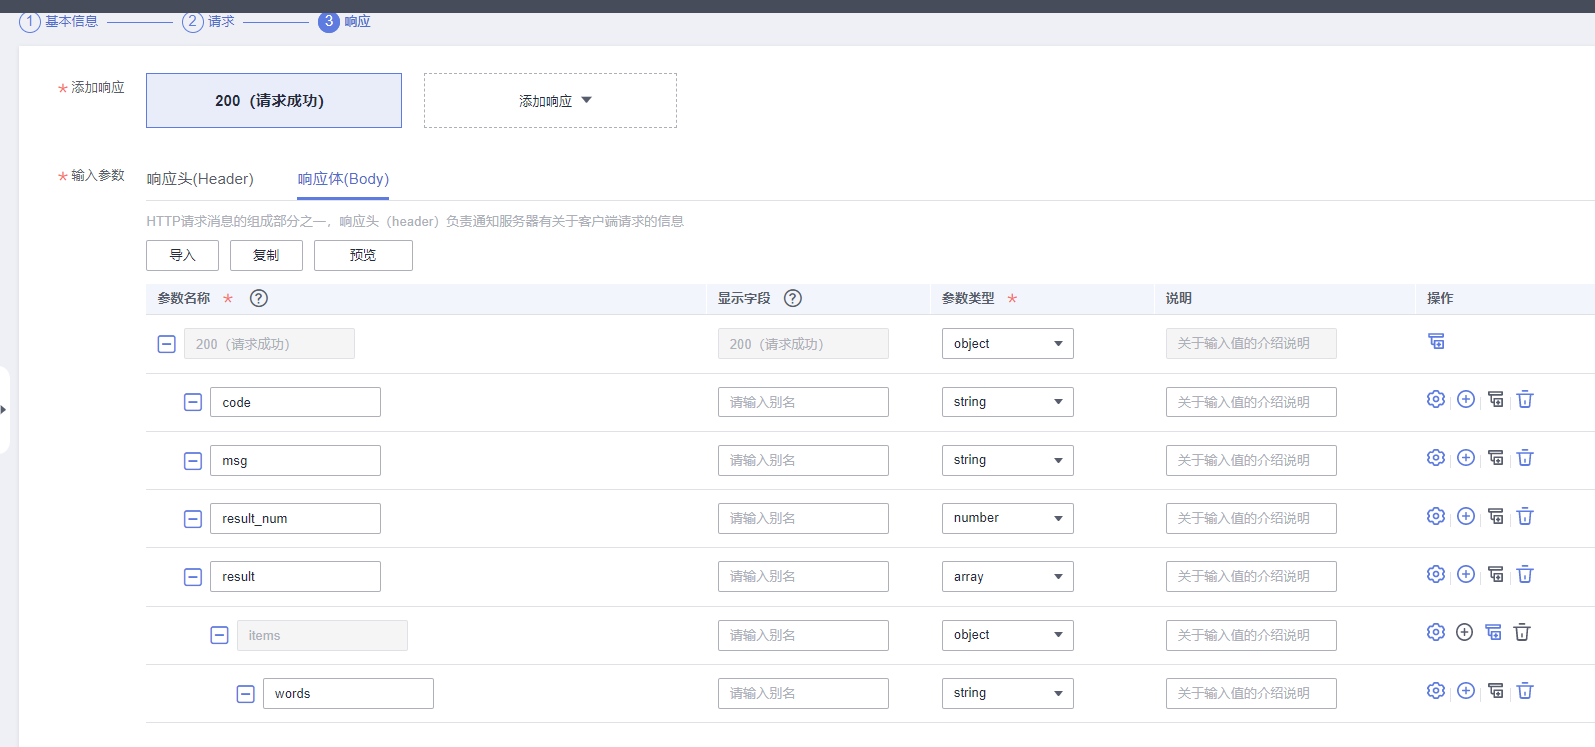1595x747 pixels.
Task: Open settings gear for the result_num row
Action: pyautogui.click(x=1436, y=516)
